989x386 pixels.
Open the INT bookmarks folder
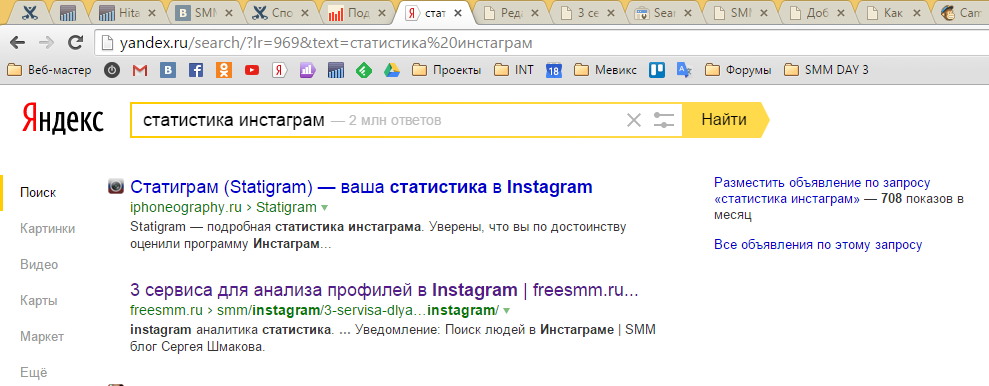tap(514, 70)
